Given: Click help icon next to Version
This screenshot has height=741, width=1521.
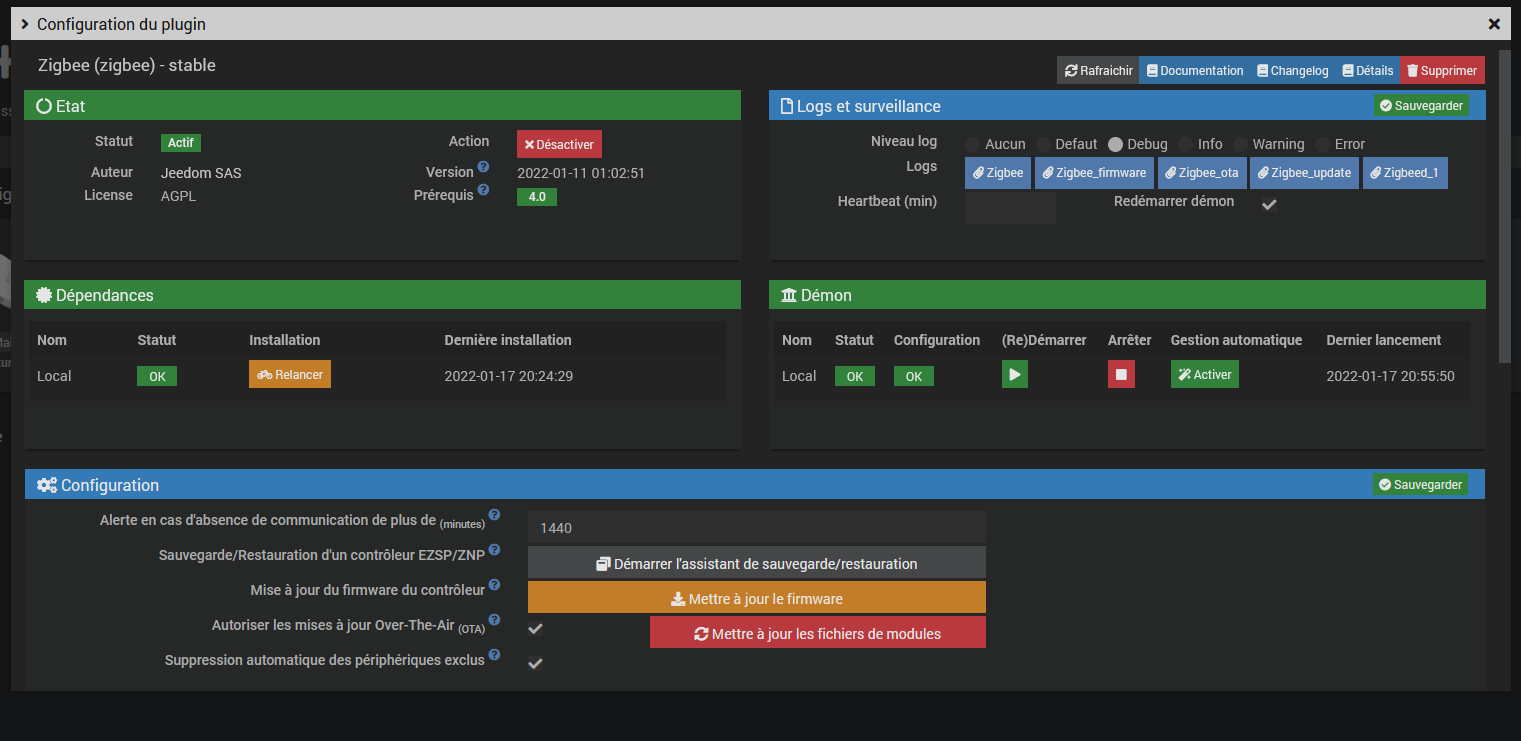Looking at the screenshot, I should click(x=483, y=167).
